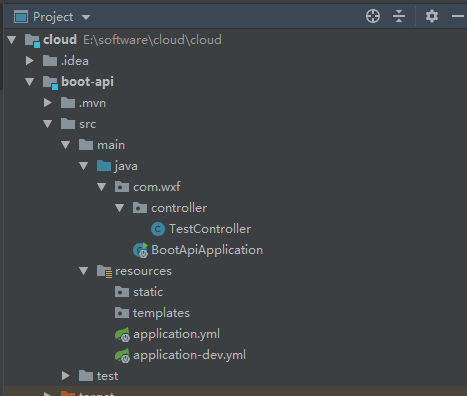Click the TestController class icon
The height and width of the screenshot is (396, 467).
tap(158, 229)
